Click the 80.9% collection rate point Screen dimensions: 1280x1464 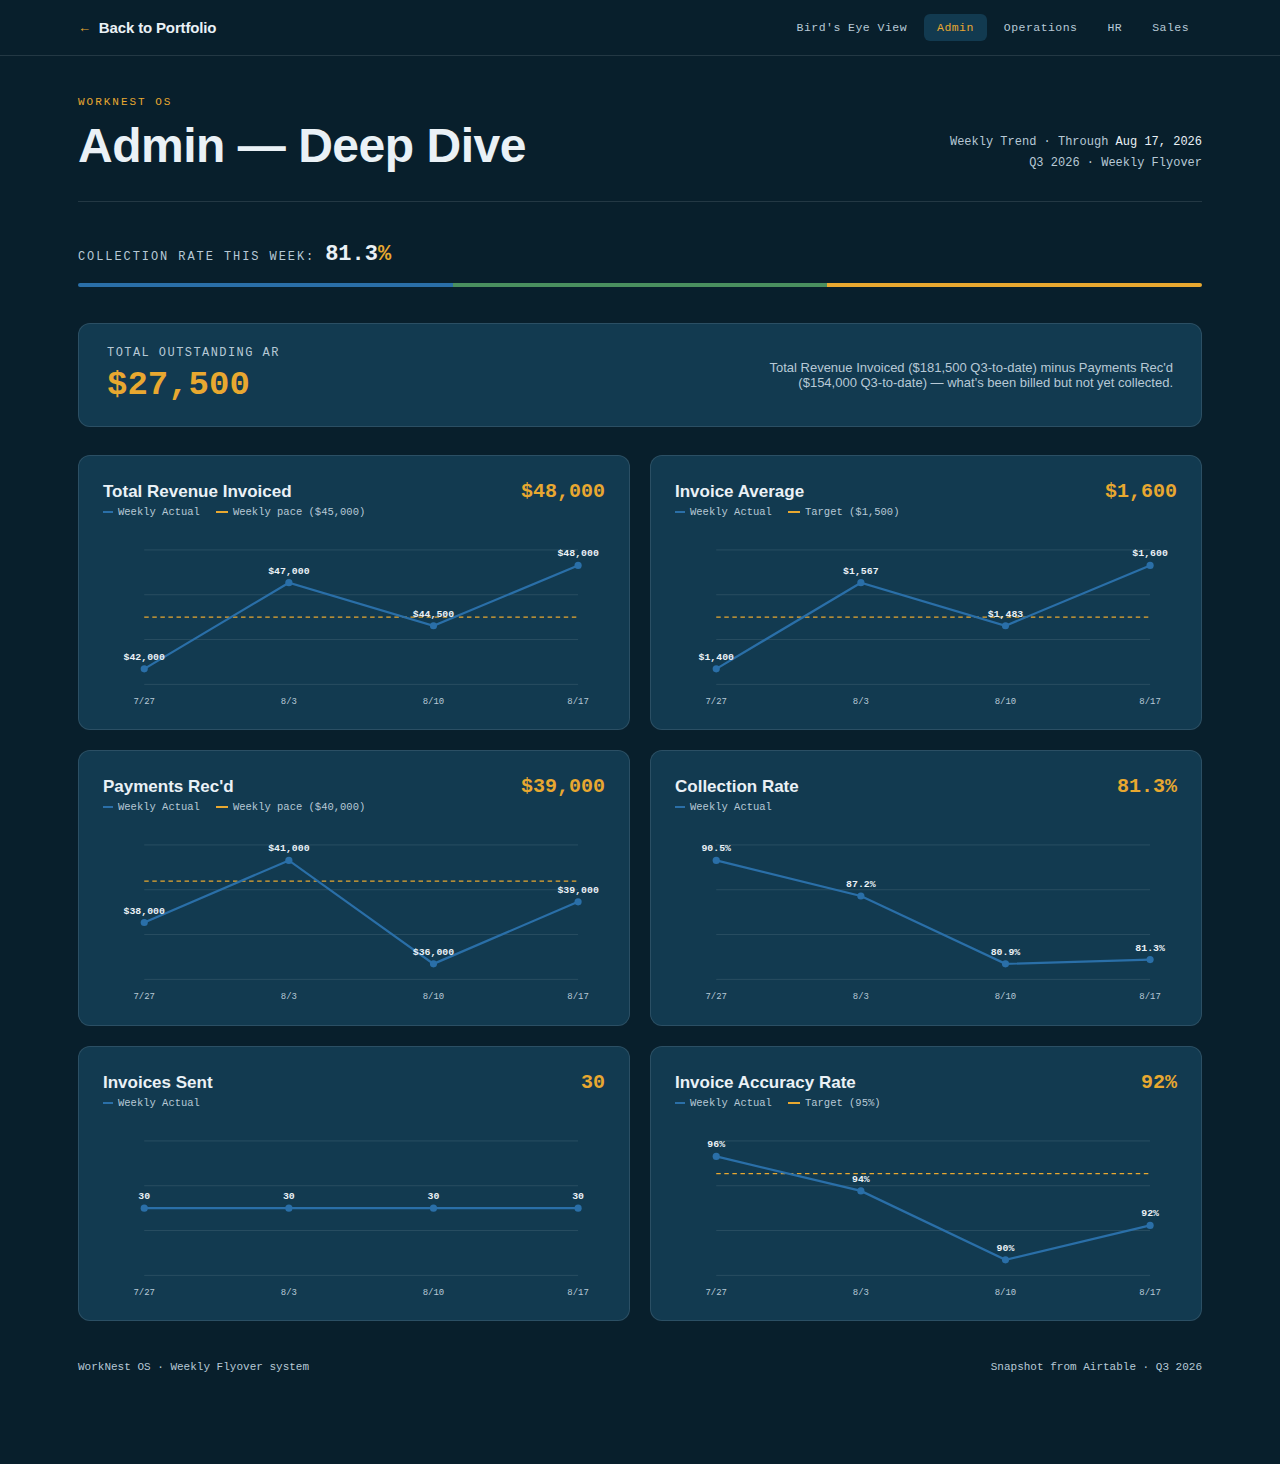[x=1005, y=964]
